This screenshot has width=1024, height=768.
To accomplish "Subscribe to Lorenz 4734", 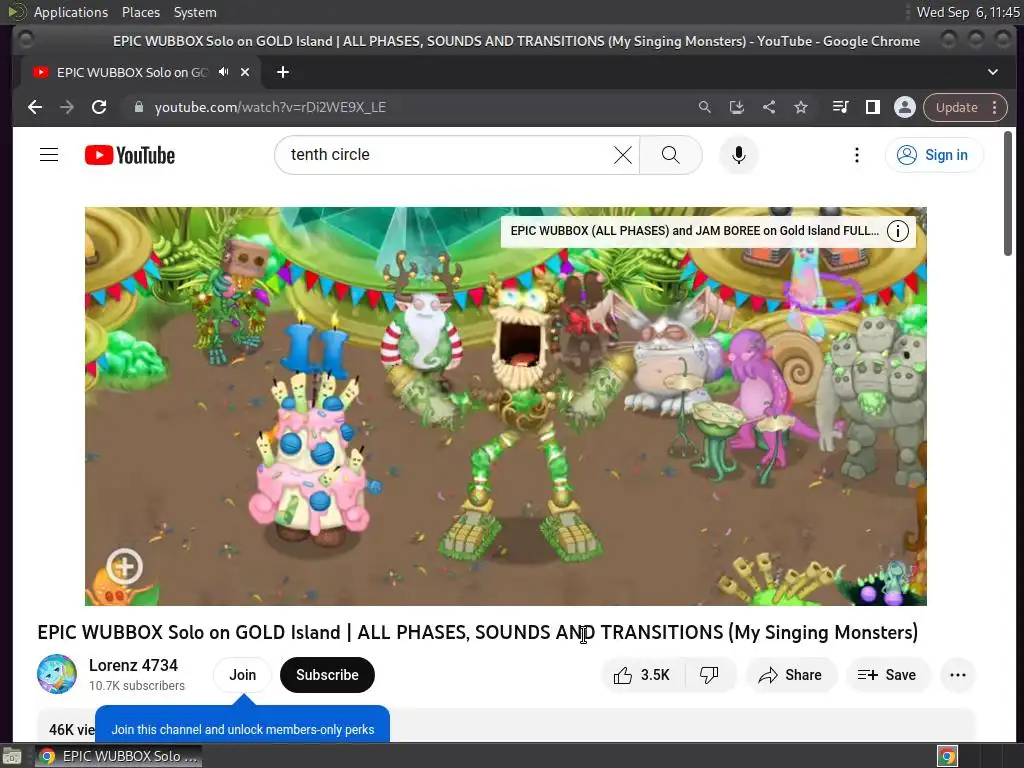I will click(327, 675).
